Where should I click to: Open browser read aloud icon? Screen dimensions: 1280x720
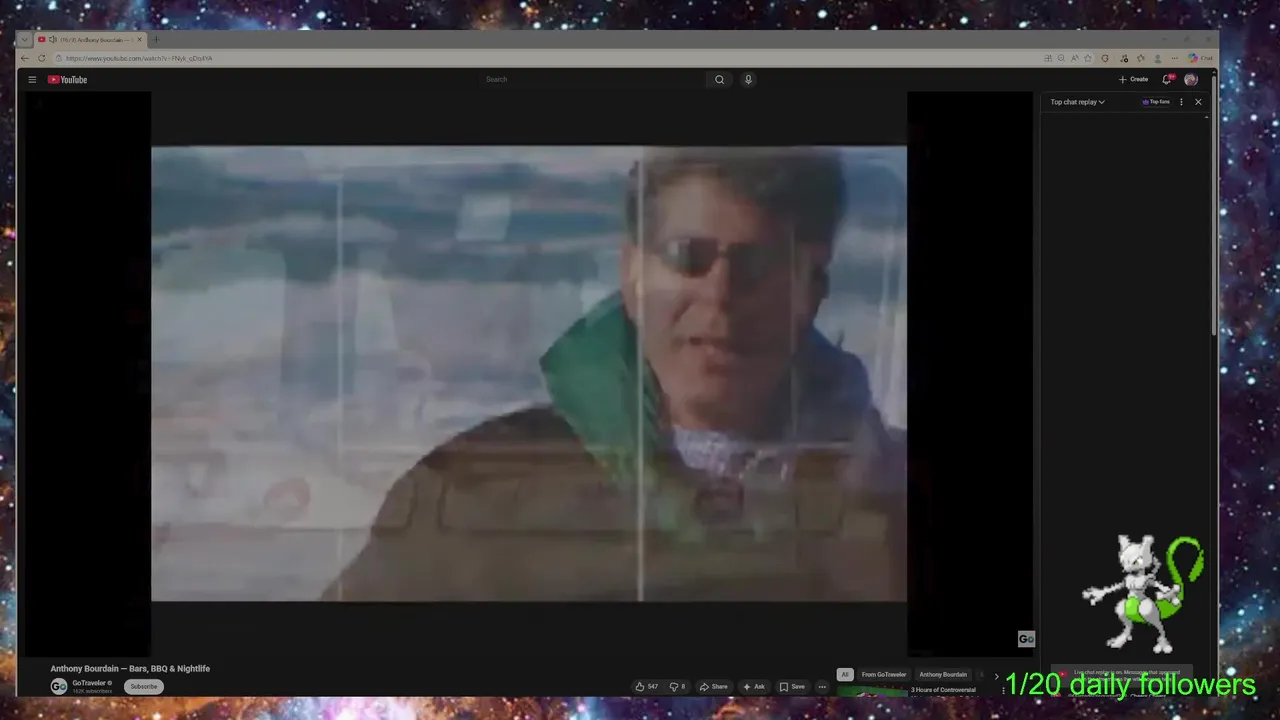click(x=1075, y=58)
